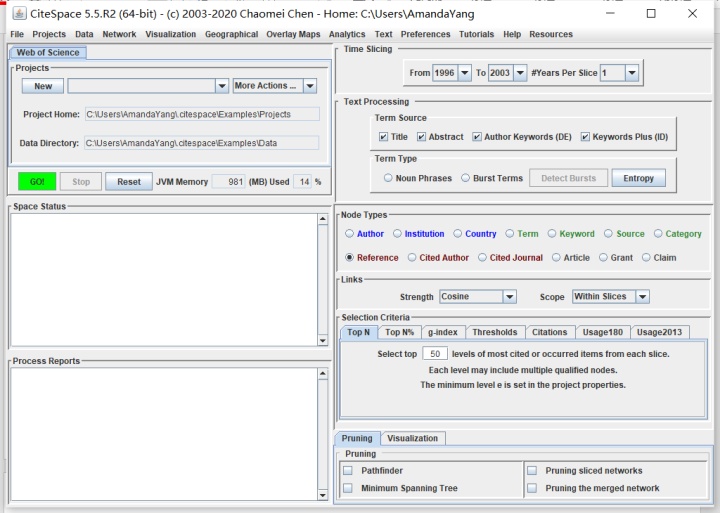Open the Projects menu
Image resolution: width=720 pixels, height=513 pixels.
pyautogui.click(x=49, y=34)
